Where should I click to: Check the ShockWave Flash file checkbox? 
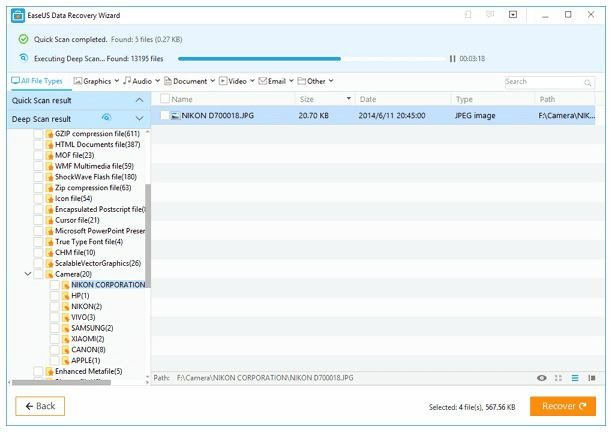[x=38, y=177]
